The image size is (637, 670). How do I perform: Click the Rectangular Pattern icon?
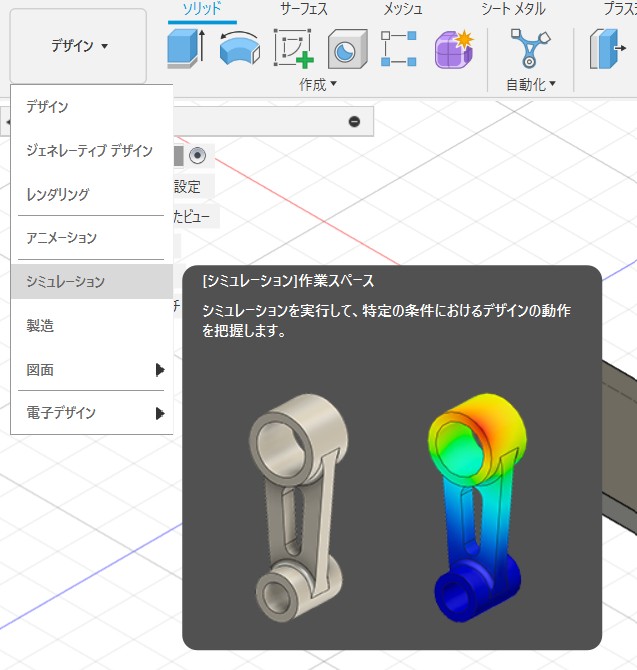coord(399,49)
